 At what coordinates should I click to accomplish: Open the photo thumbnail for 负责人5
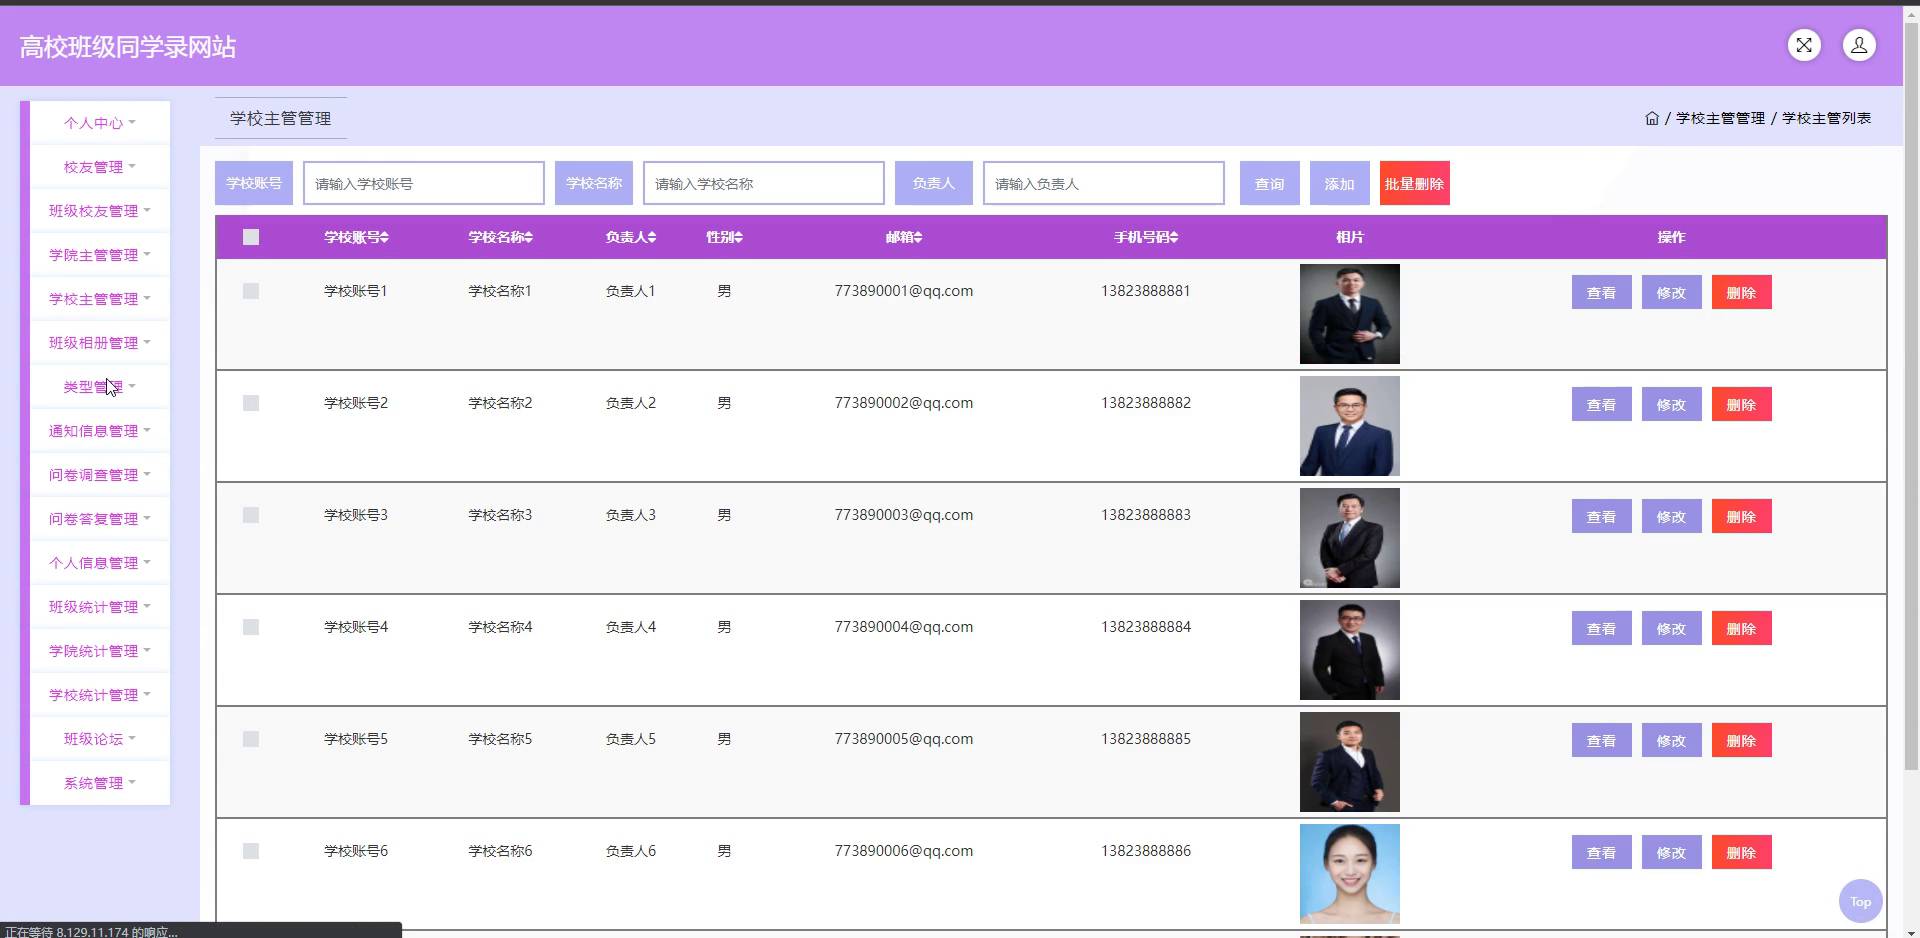(1350, 762)
